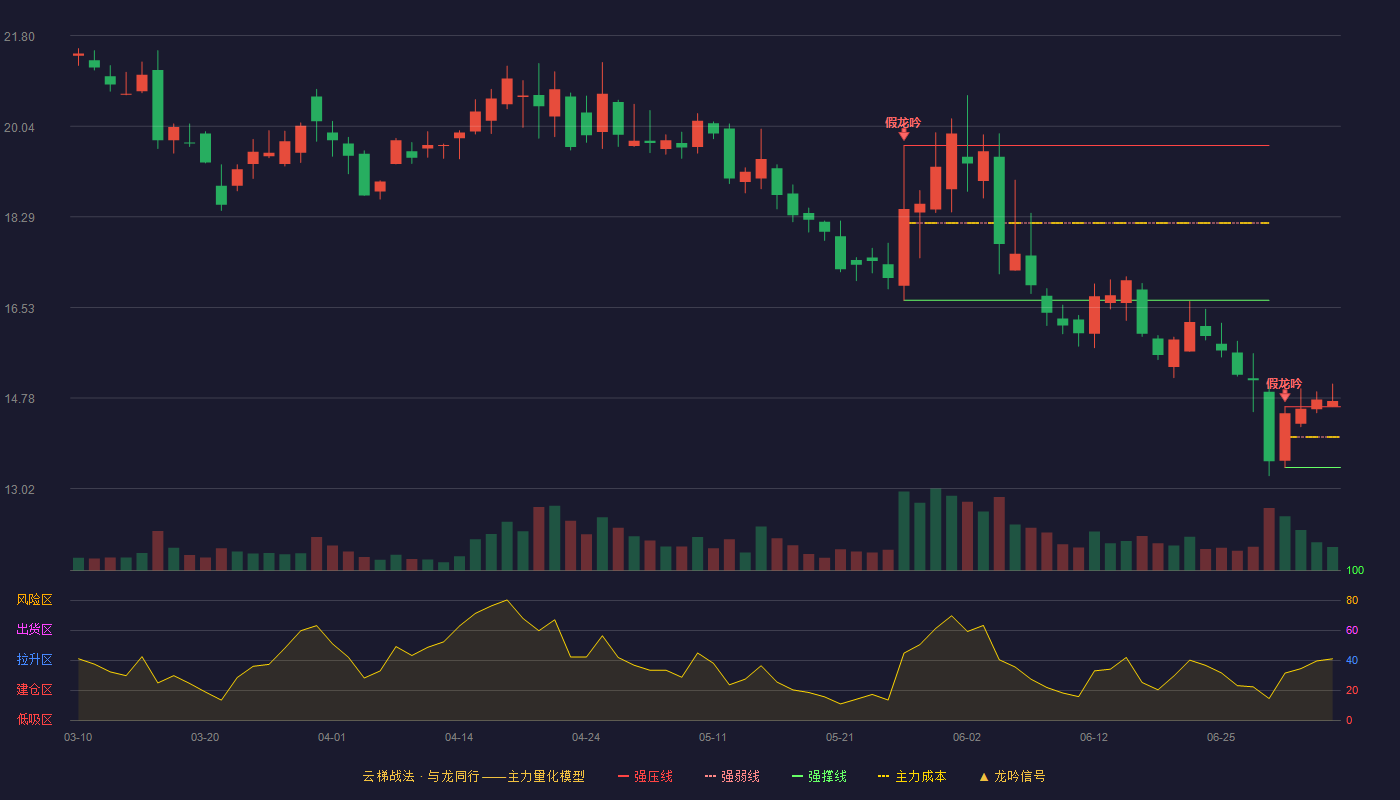1400x800 pixels.
Task: Toggle the 强撑线 legend entry
Action: tap(819, 776)
